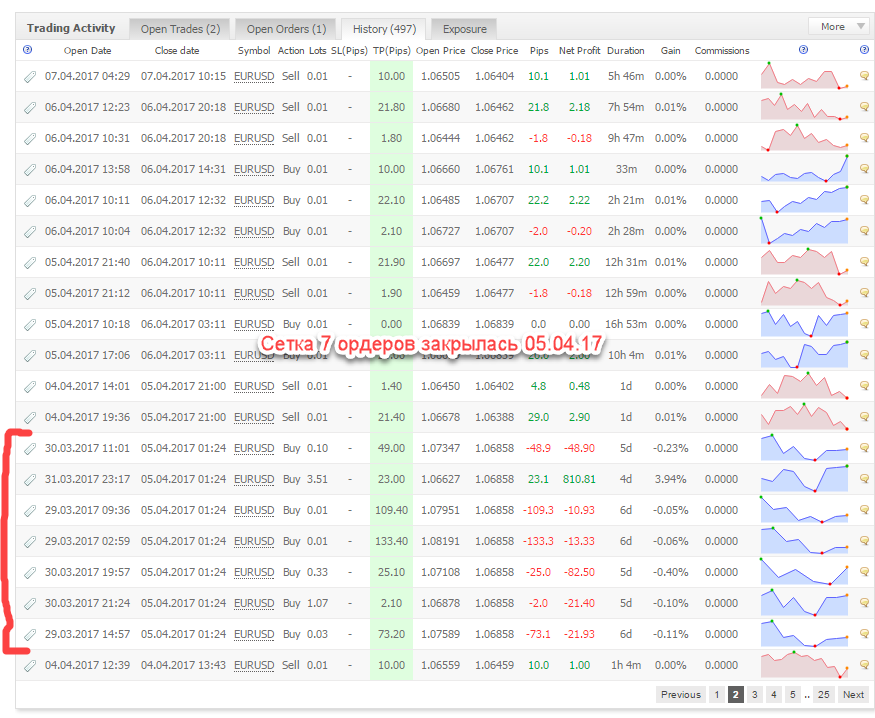Viewport: 875px width, 718px height.
Task: Switch to the Open Trades (2) tab
Action: point(180,29)
